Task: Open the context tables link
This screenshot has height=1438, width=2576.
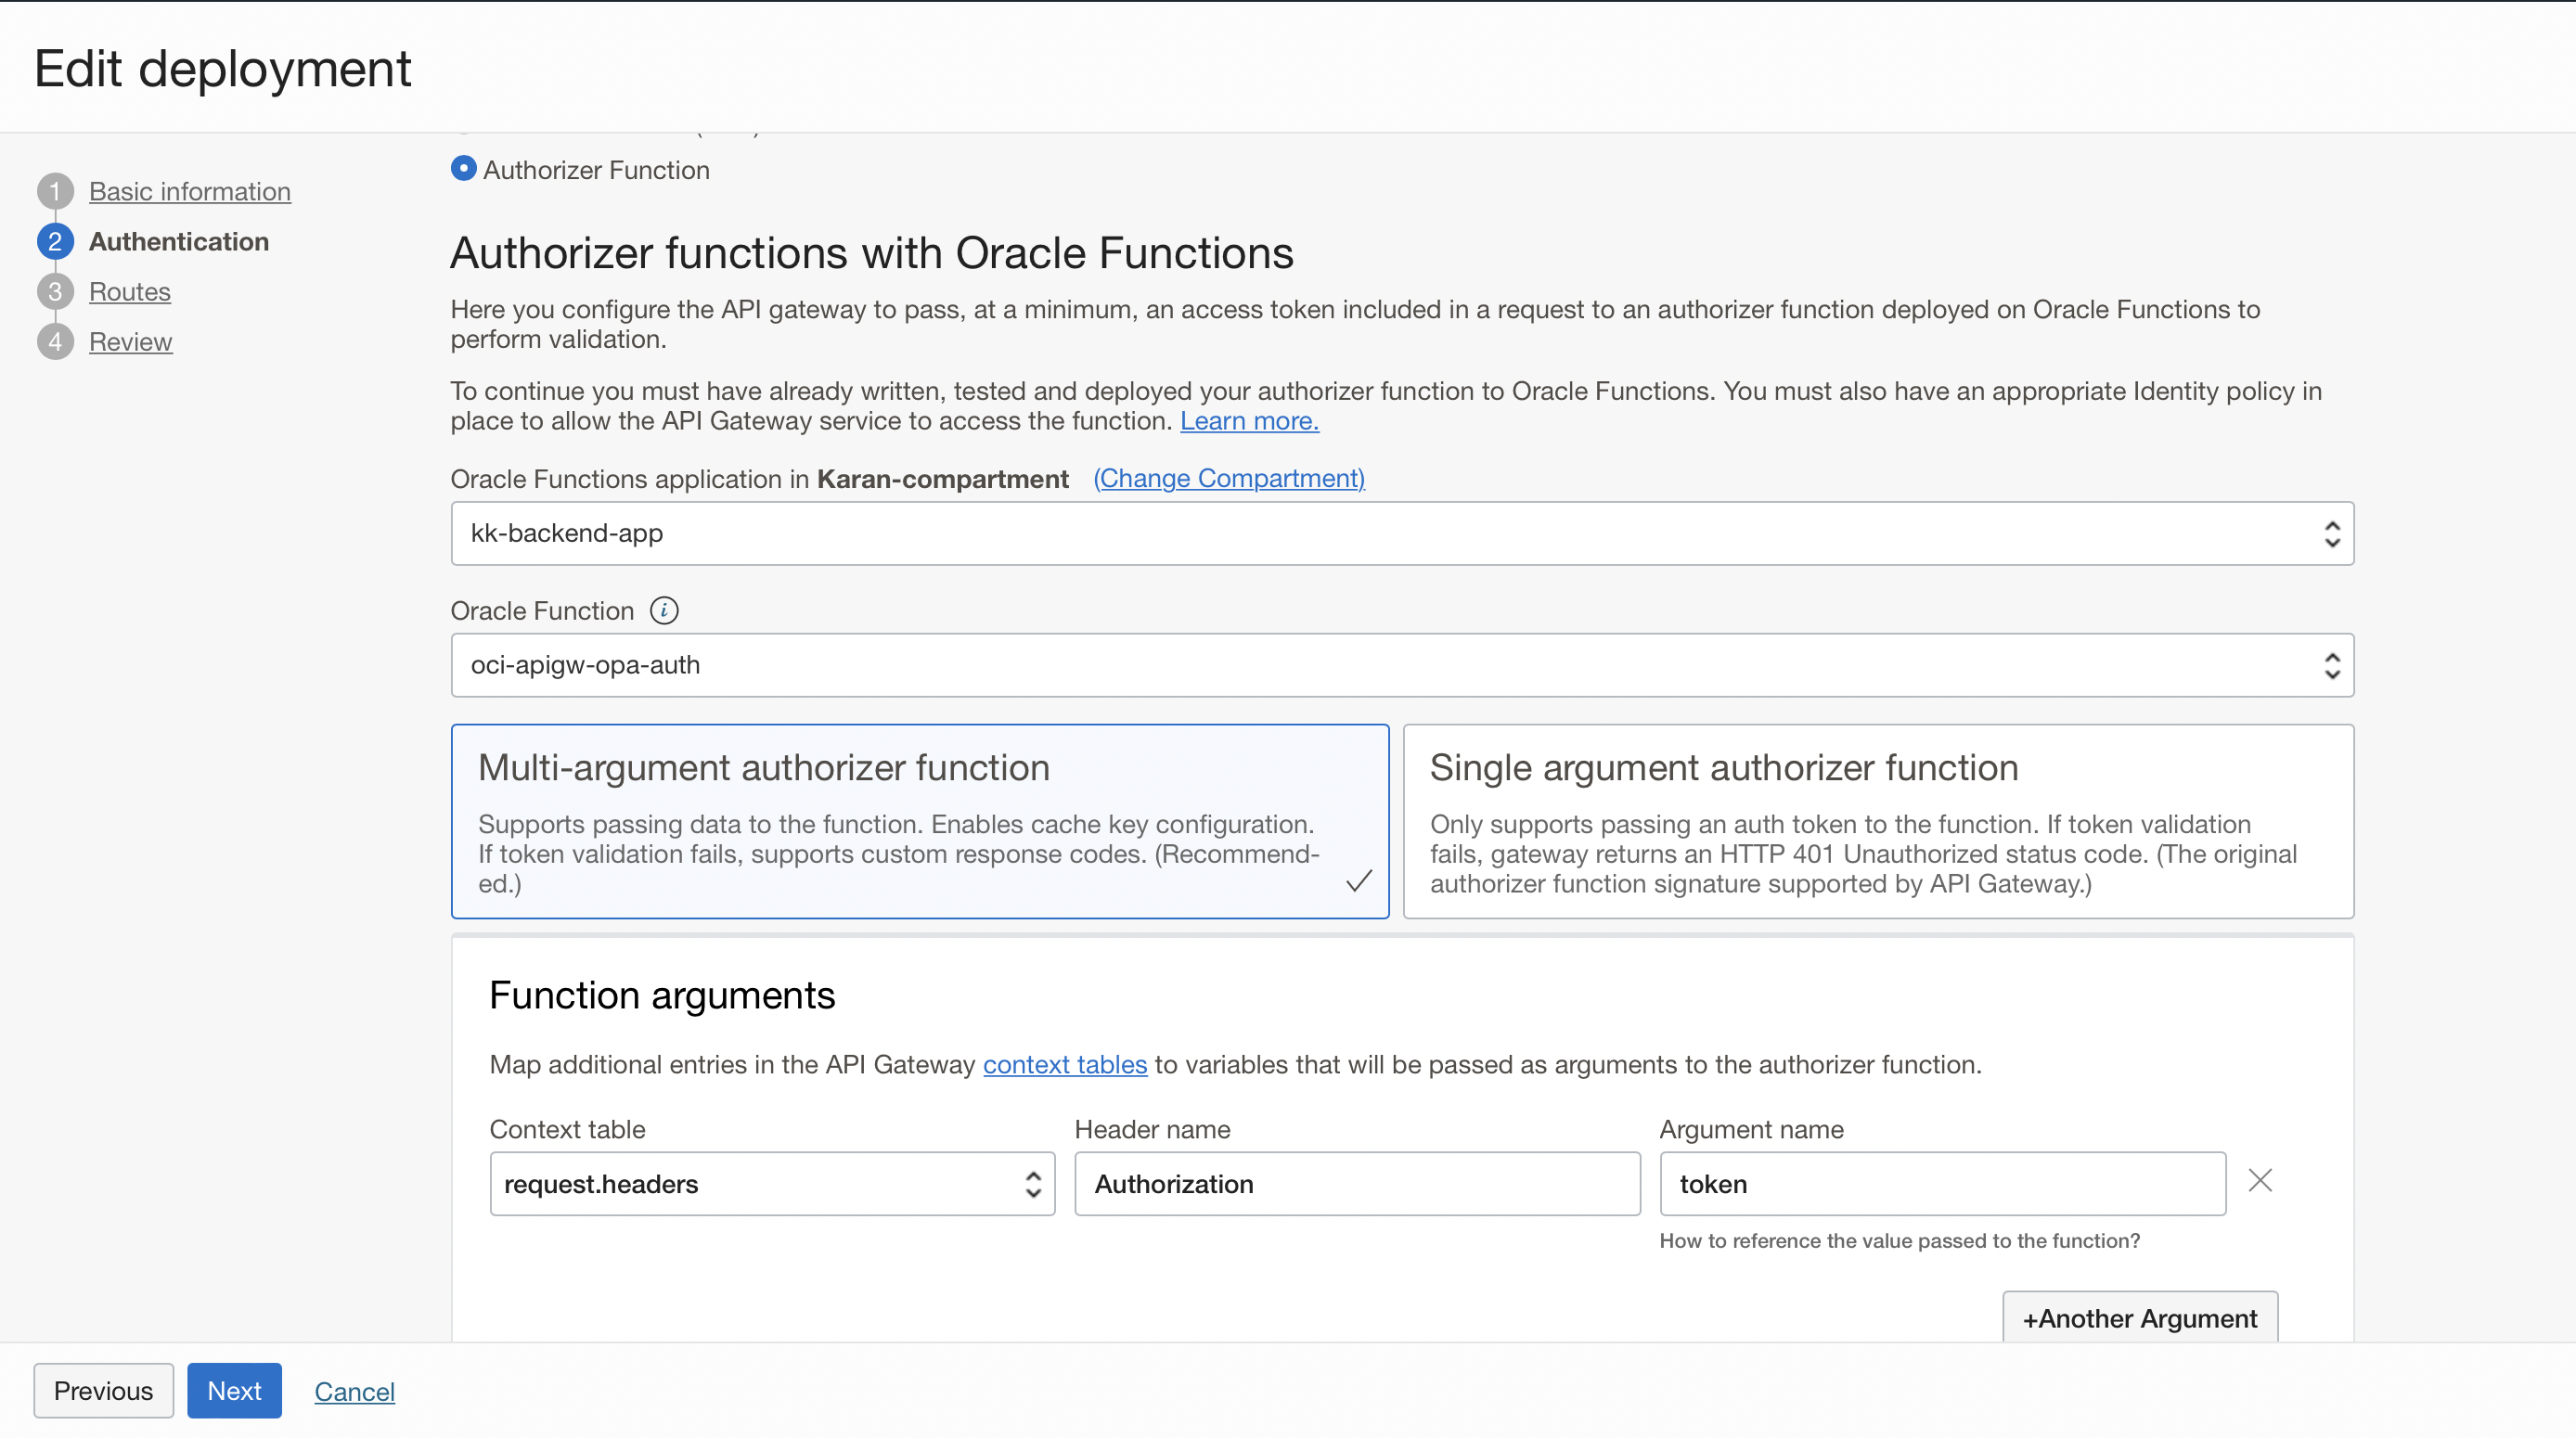Action: click(x=1064, y=1064)
